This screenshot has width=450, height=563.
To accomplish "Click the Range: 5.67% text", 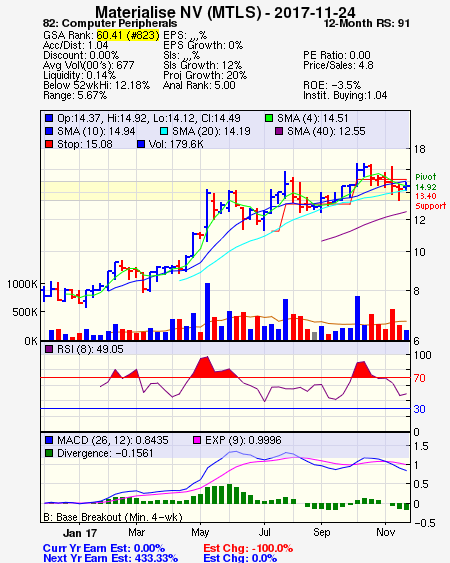I will (x=75, y=96).
